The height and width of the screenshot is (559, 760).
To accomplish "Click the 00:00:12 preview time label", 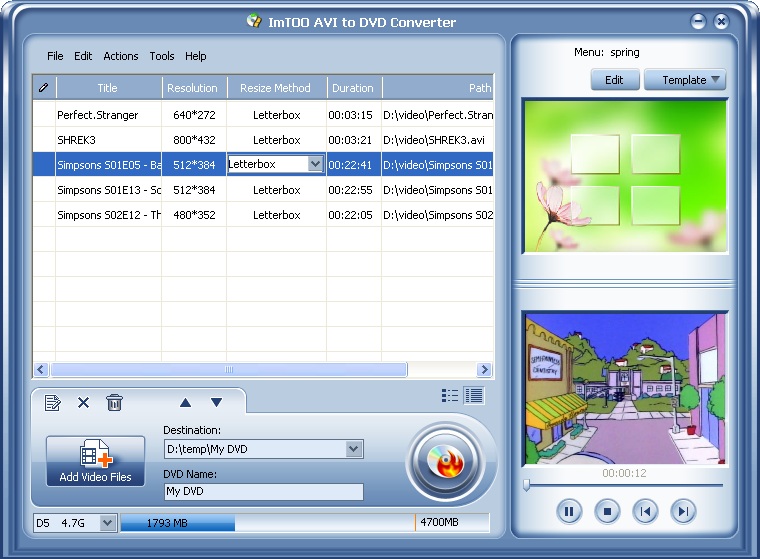I will pyautogui.click(x=624, y=473).
